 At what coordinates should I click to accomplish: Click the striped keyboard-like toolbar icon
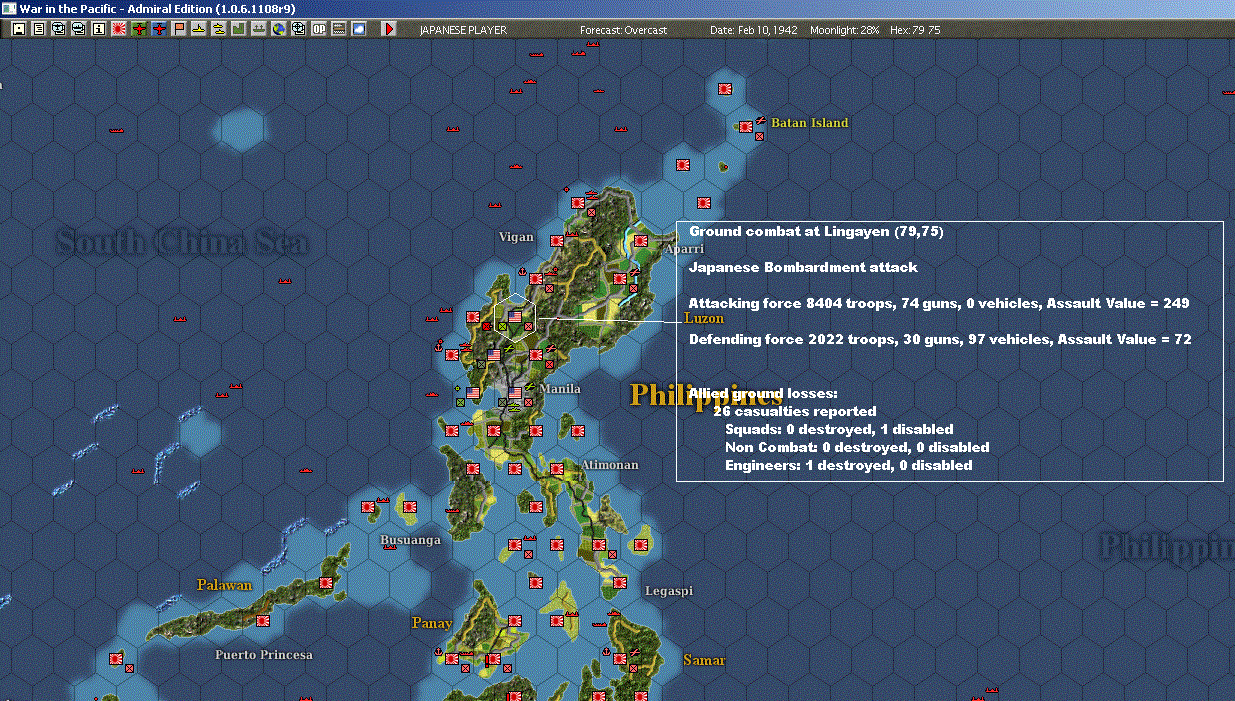coord(339,29)
